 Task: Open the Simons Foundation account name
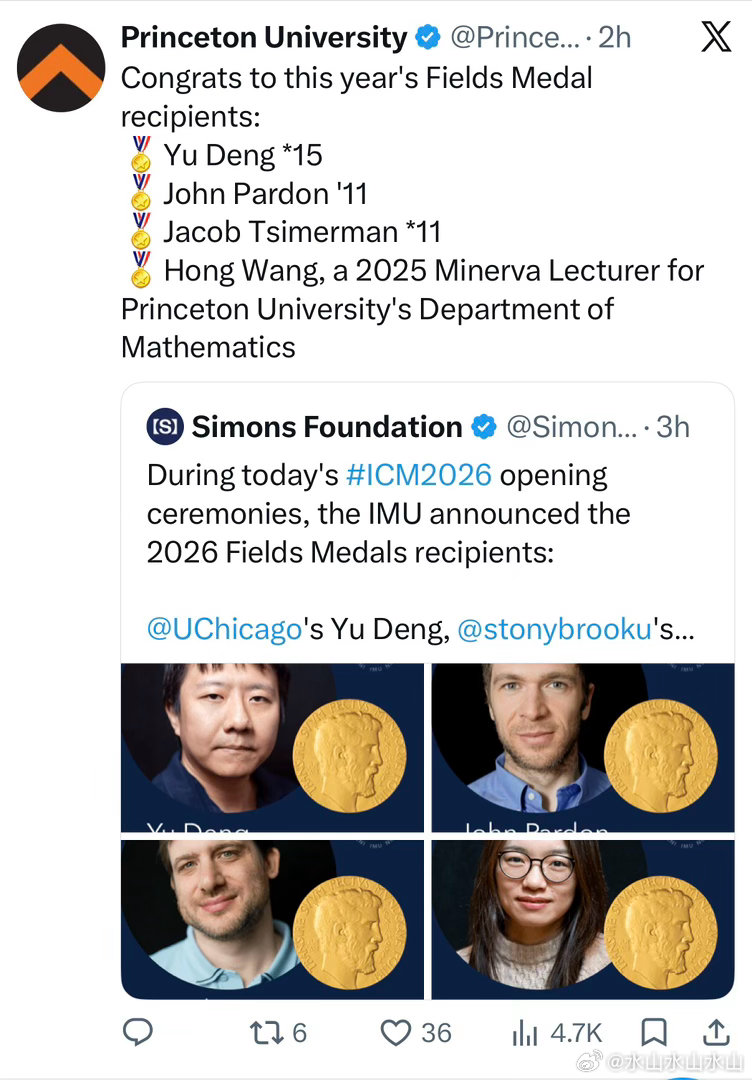coord(327,427)
